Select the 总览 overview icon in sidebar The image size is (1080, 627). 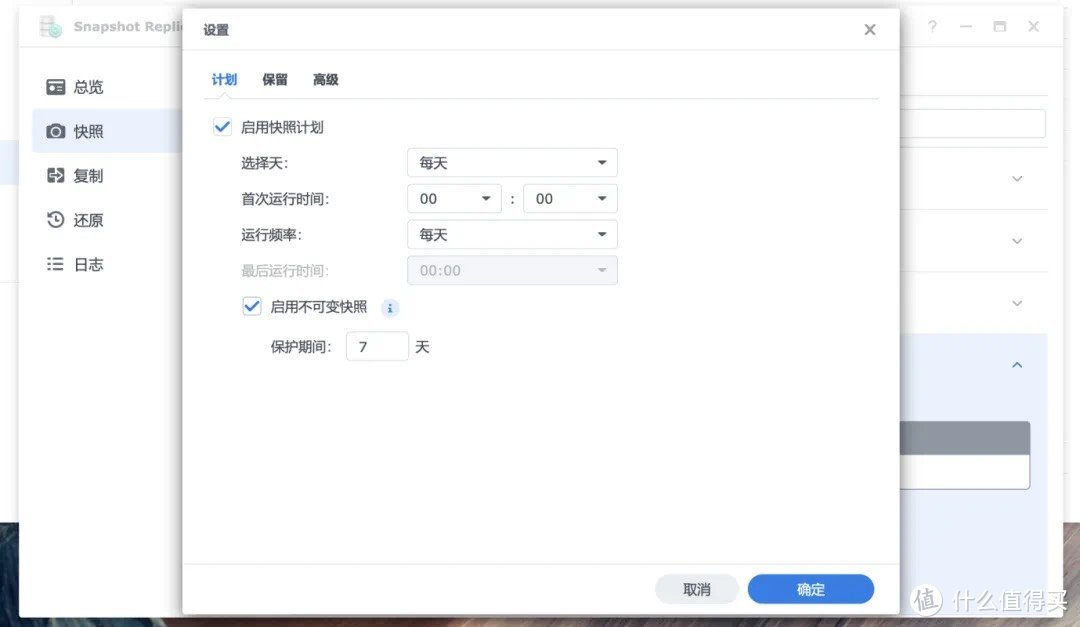(57, 87)
